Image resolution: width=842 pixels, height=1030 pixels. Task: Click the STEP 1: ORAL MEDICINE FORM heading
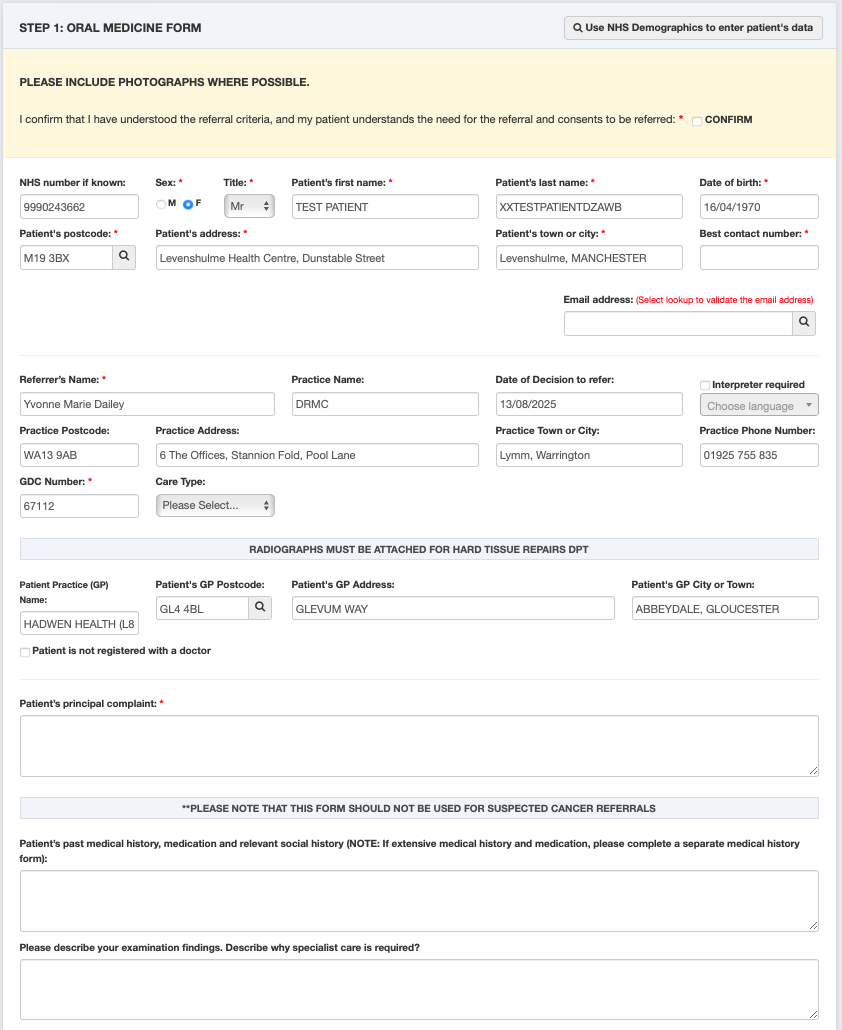110,28
